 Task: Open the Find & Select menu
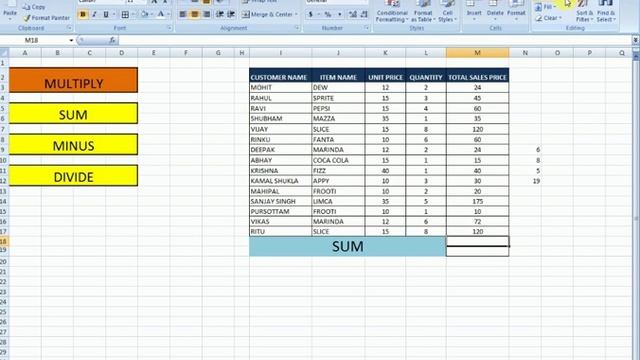tap(606, 11)
